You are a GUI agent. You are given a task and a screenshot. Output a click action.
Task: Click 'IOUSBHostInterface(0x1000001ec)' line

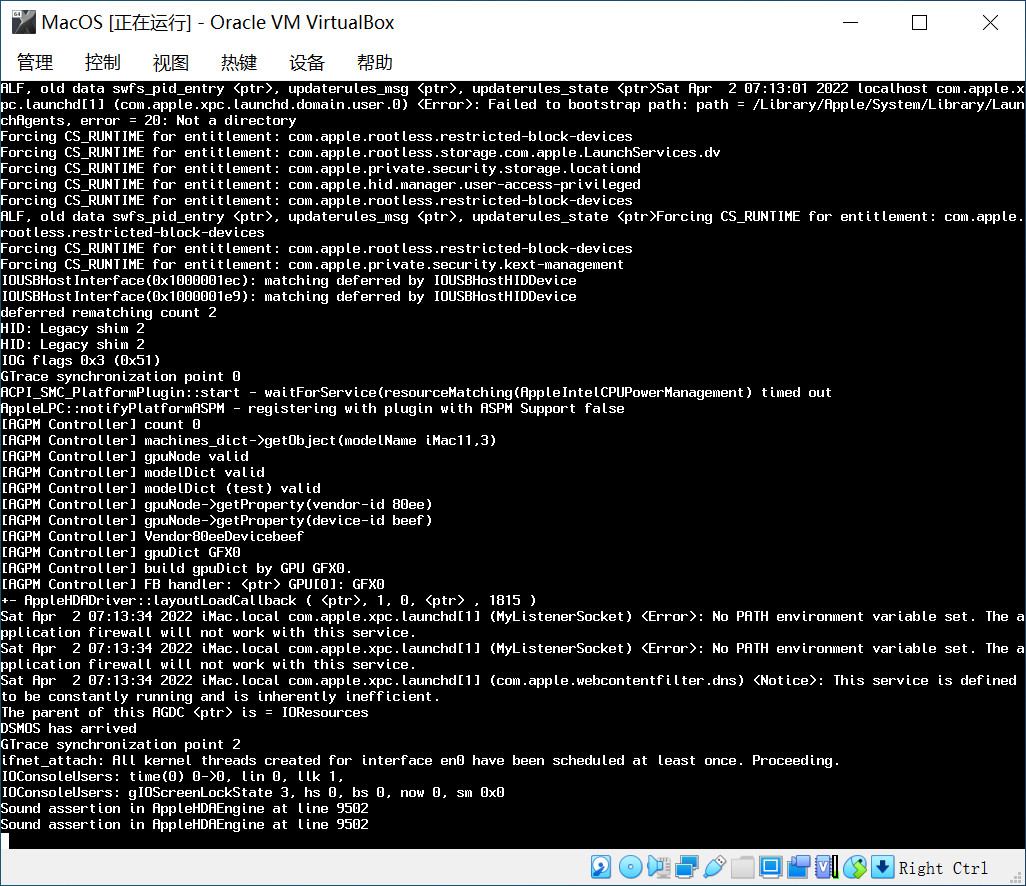point(289,280)
